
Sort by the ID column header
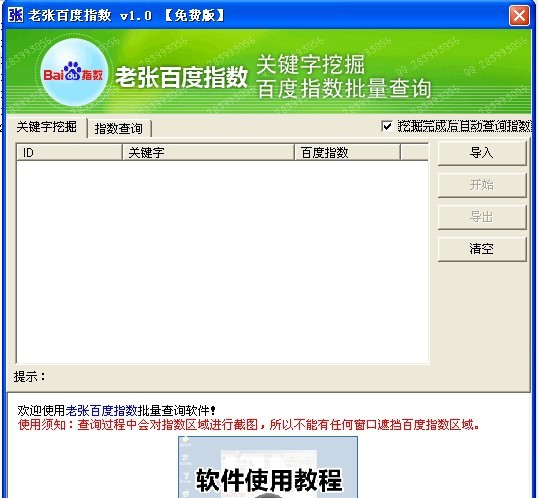(69, 152)
